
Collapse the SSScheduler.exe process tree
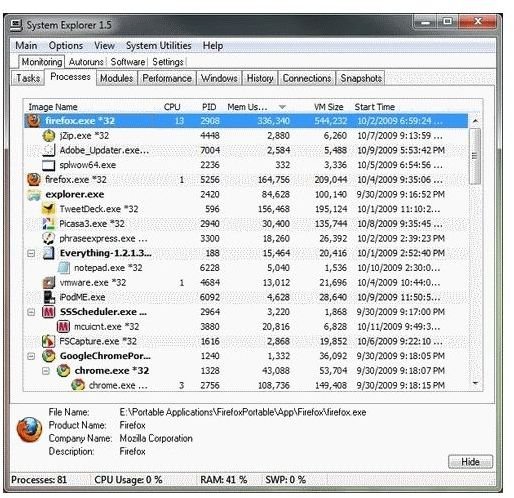tap(31, 312)
